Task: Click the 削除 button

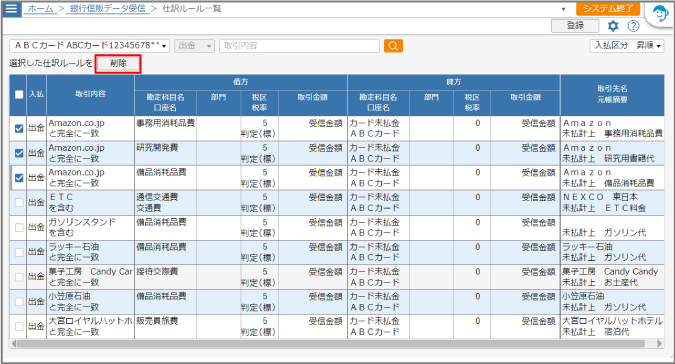Action: point(118,63)
